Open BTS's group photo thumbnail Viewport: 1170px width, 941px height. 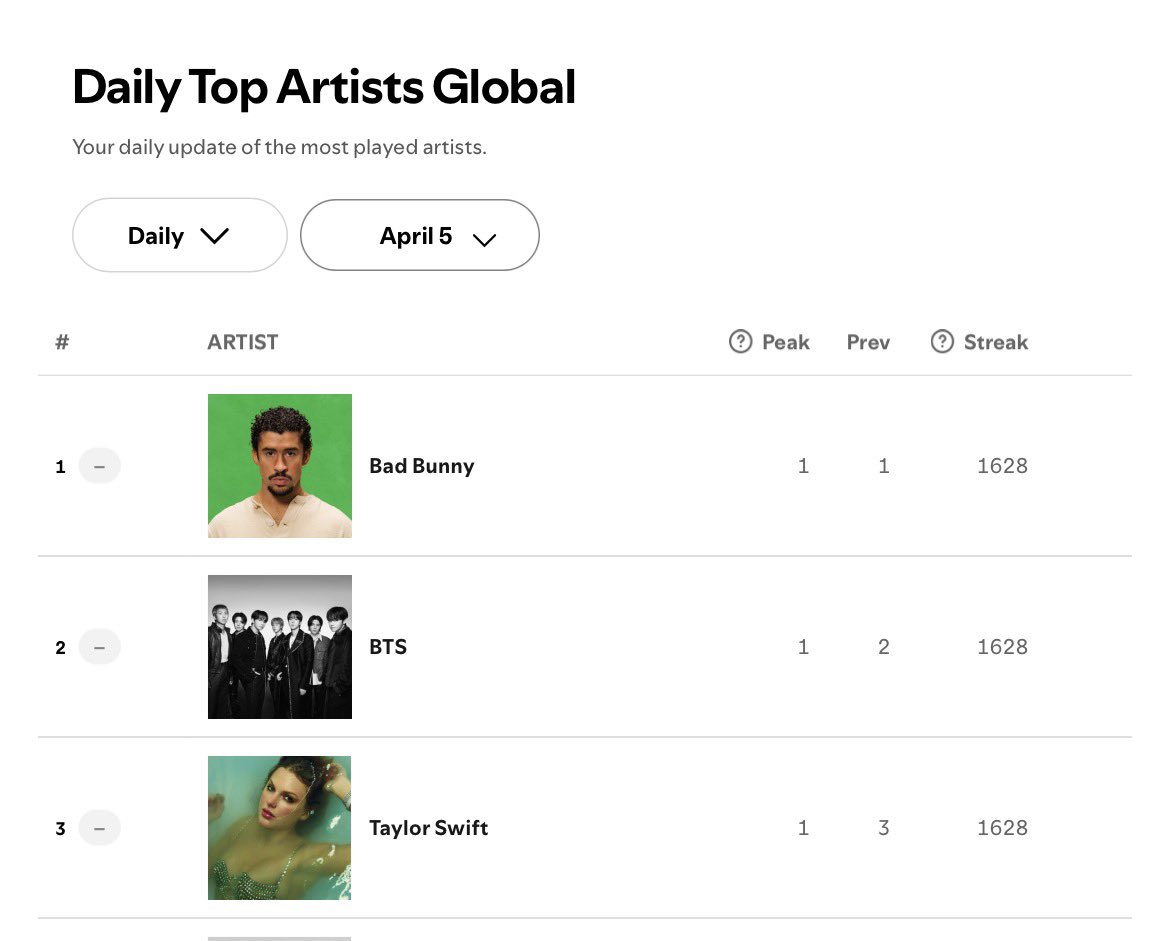pos(280,647)
